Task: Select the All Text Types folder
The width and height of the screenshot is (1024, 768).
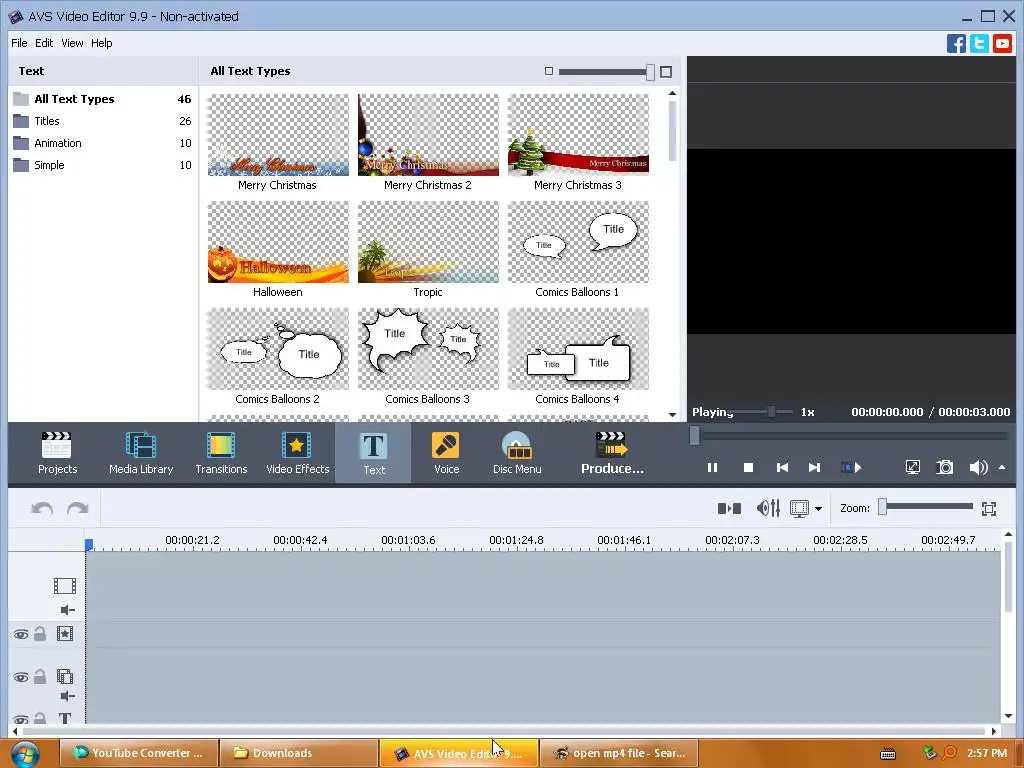Action: [103, 99]
